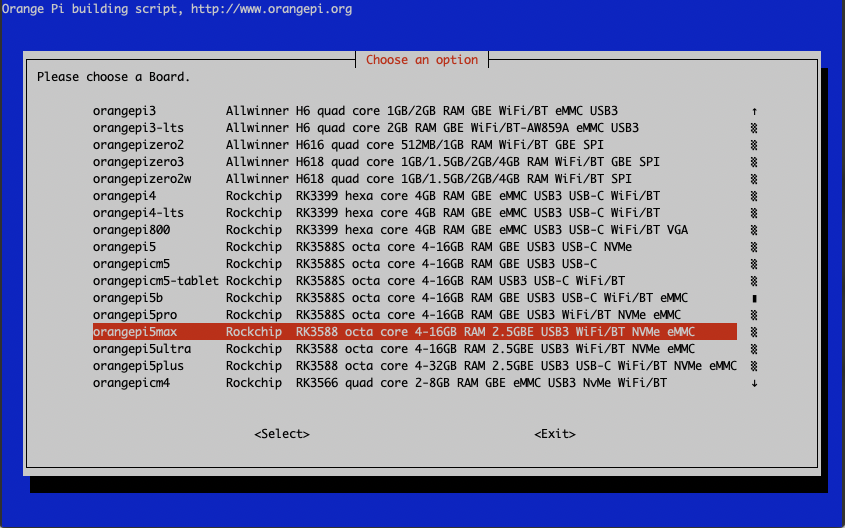Choose the orangepicm5-tablet board
Screen dimensions: 845x528
414,281
